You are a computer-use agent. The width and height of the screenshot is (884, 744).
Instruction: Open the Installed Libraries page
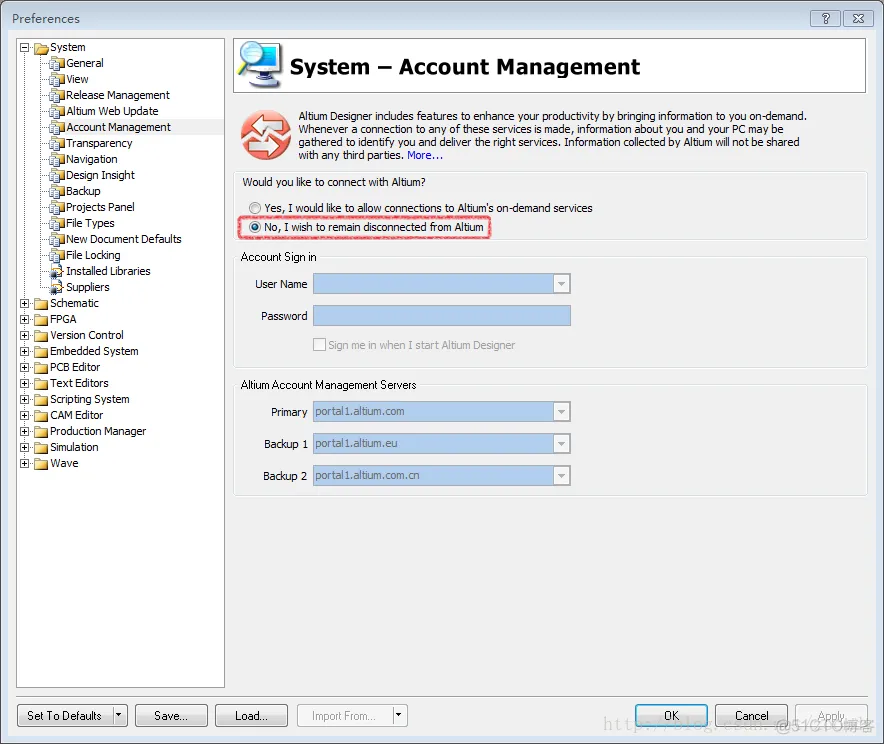point(108,271)
